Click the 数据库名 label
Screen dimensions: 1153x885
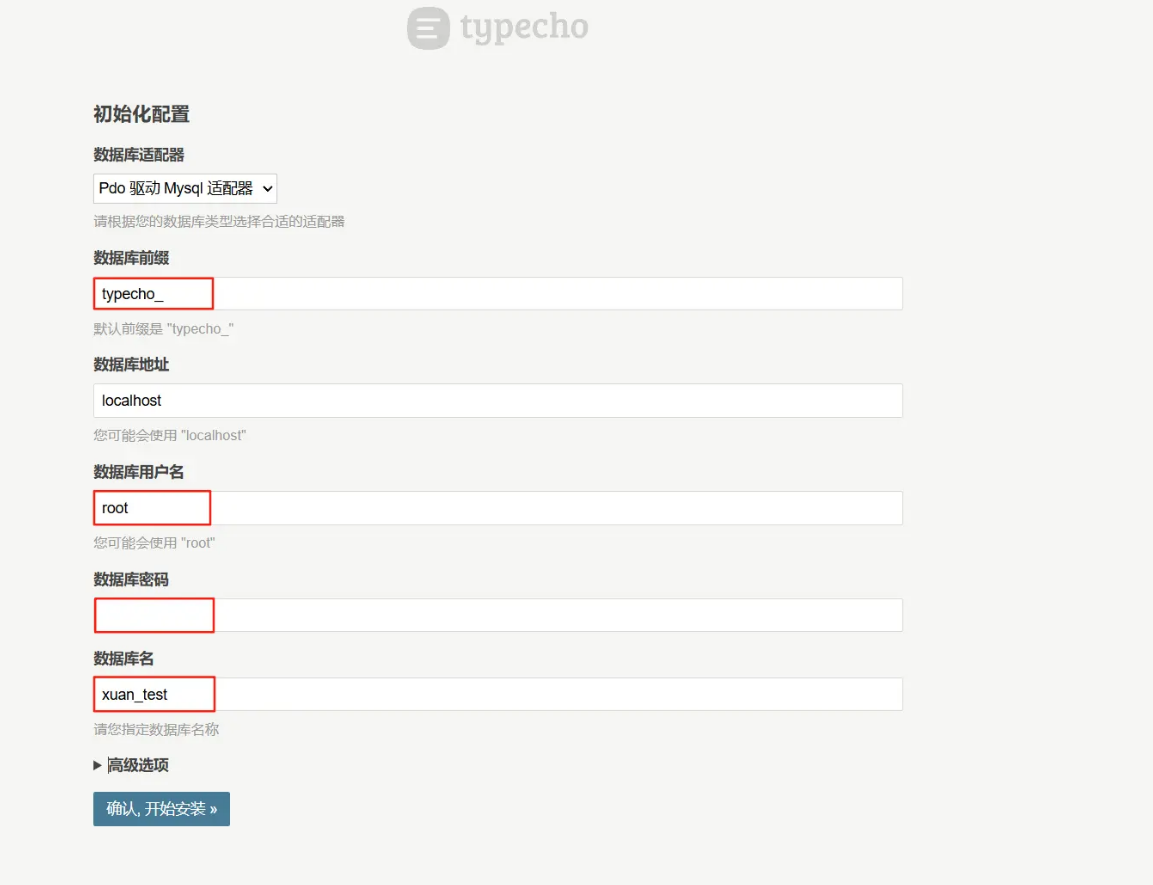pyautogui.click(x=123, y=658)
